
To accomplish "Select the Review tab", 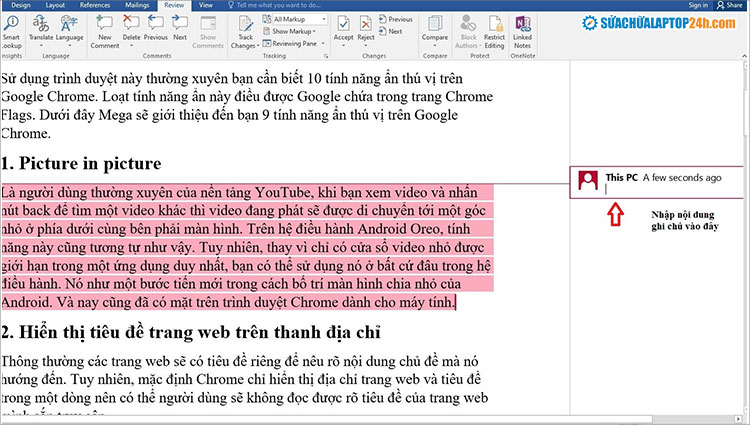I will (x=174, y=5).
